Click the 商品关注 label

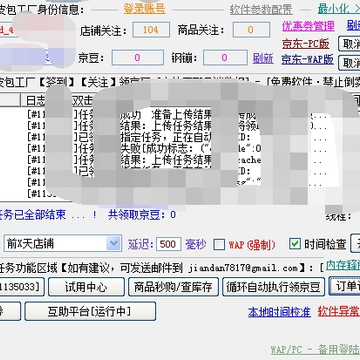tap(201, 31)
